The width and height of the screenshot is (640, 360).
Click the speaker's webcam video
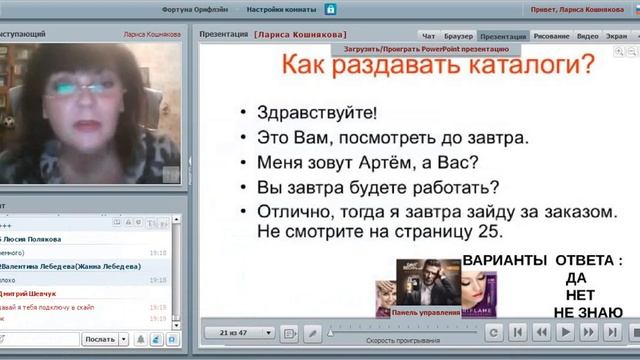[x=90, y=113]
